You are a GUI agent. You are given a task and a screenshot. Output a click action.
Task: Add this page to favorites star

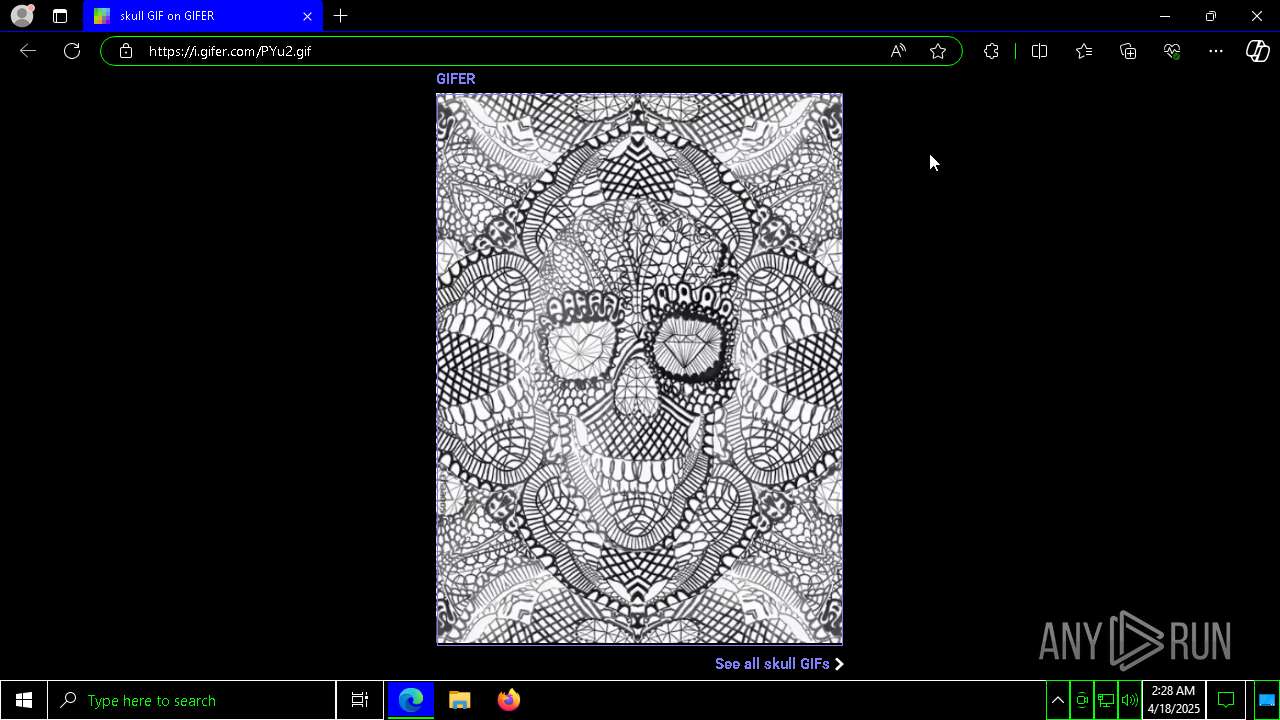coord(938,51)
